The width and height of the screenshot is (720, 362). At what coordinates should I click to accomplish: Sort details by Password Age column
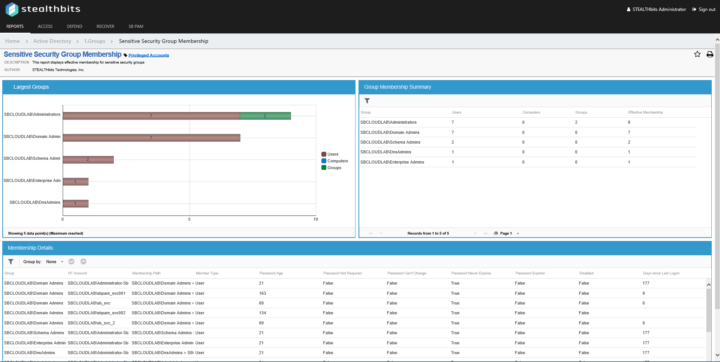tap(271, 273)
